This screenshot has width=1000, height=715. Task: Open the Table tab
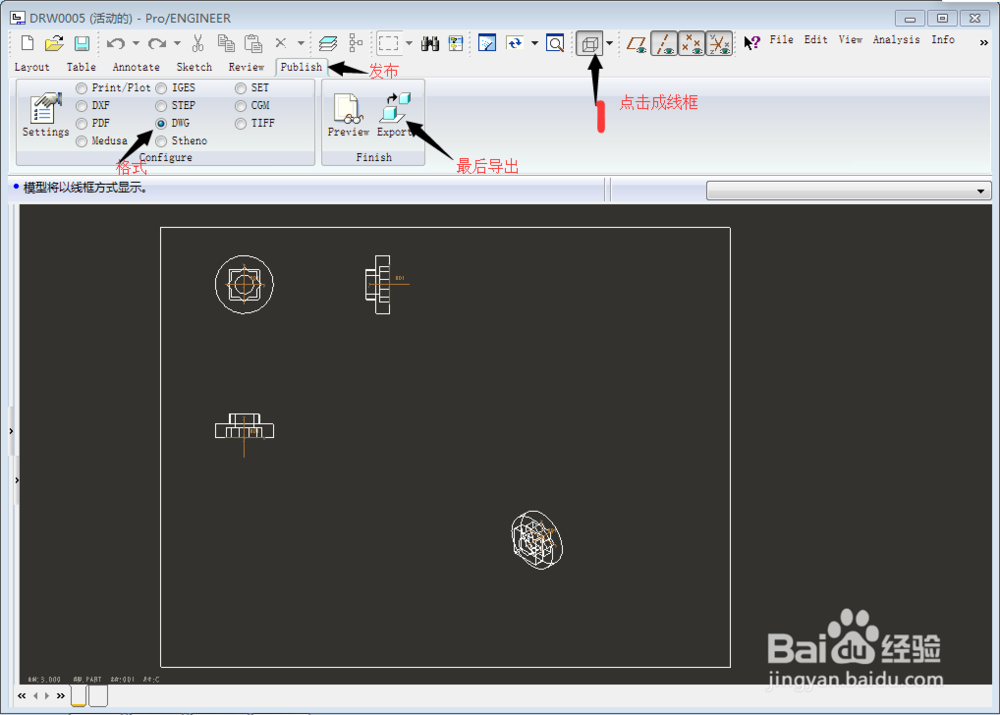point(81,67)
